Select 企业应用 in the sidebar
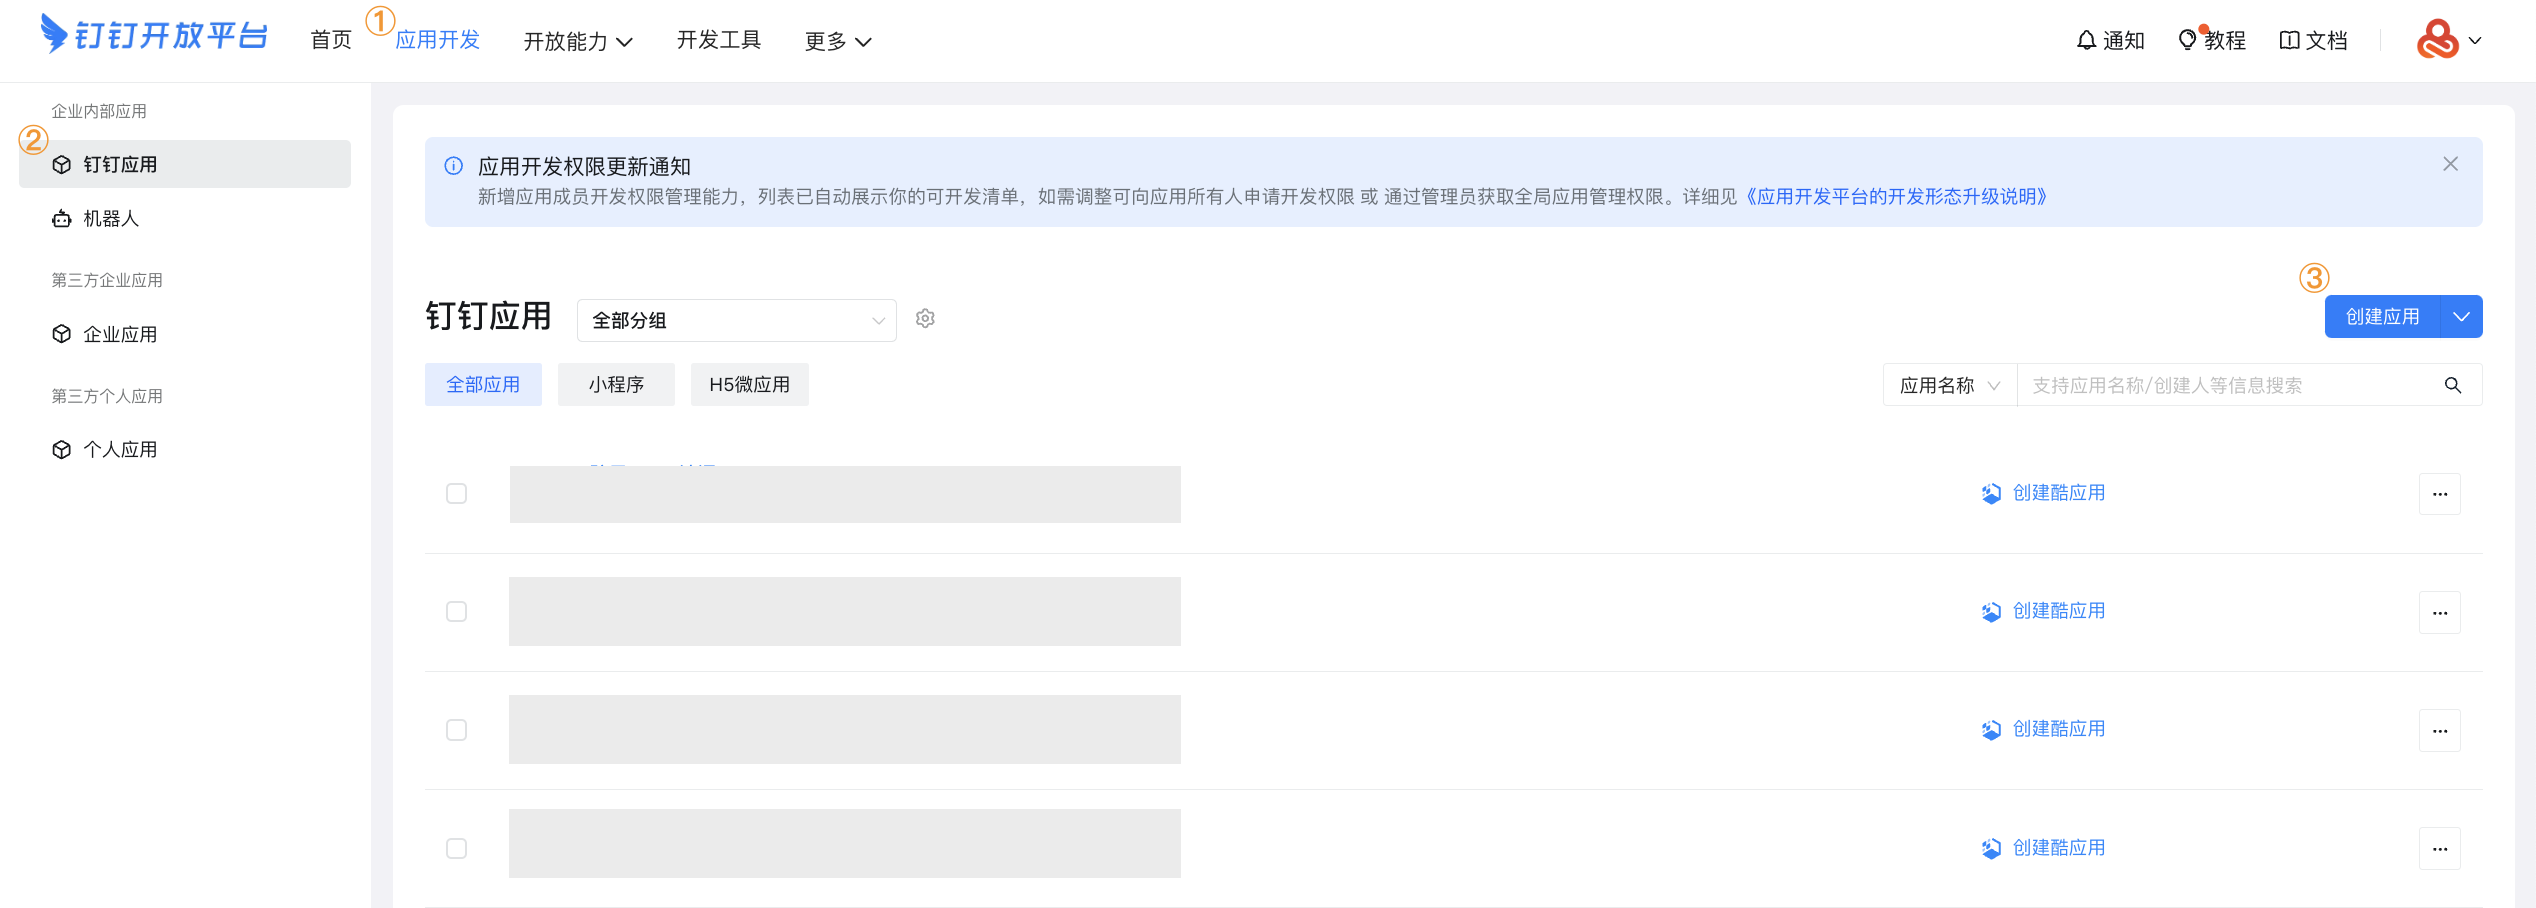The image size is (2536, 908). (185, 334)
